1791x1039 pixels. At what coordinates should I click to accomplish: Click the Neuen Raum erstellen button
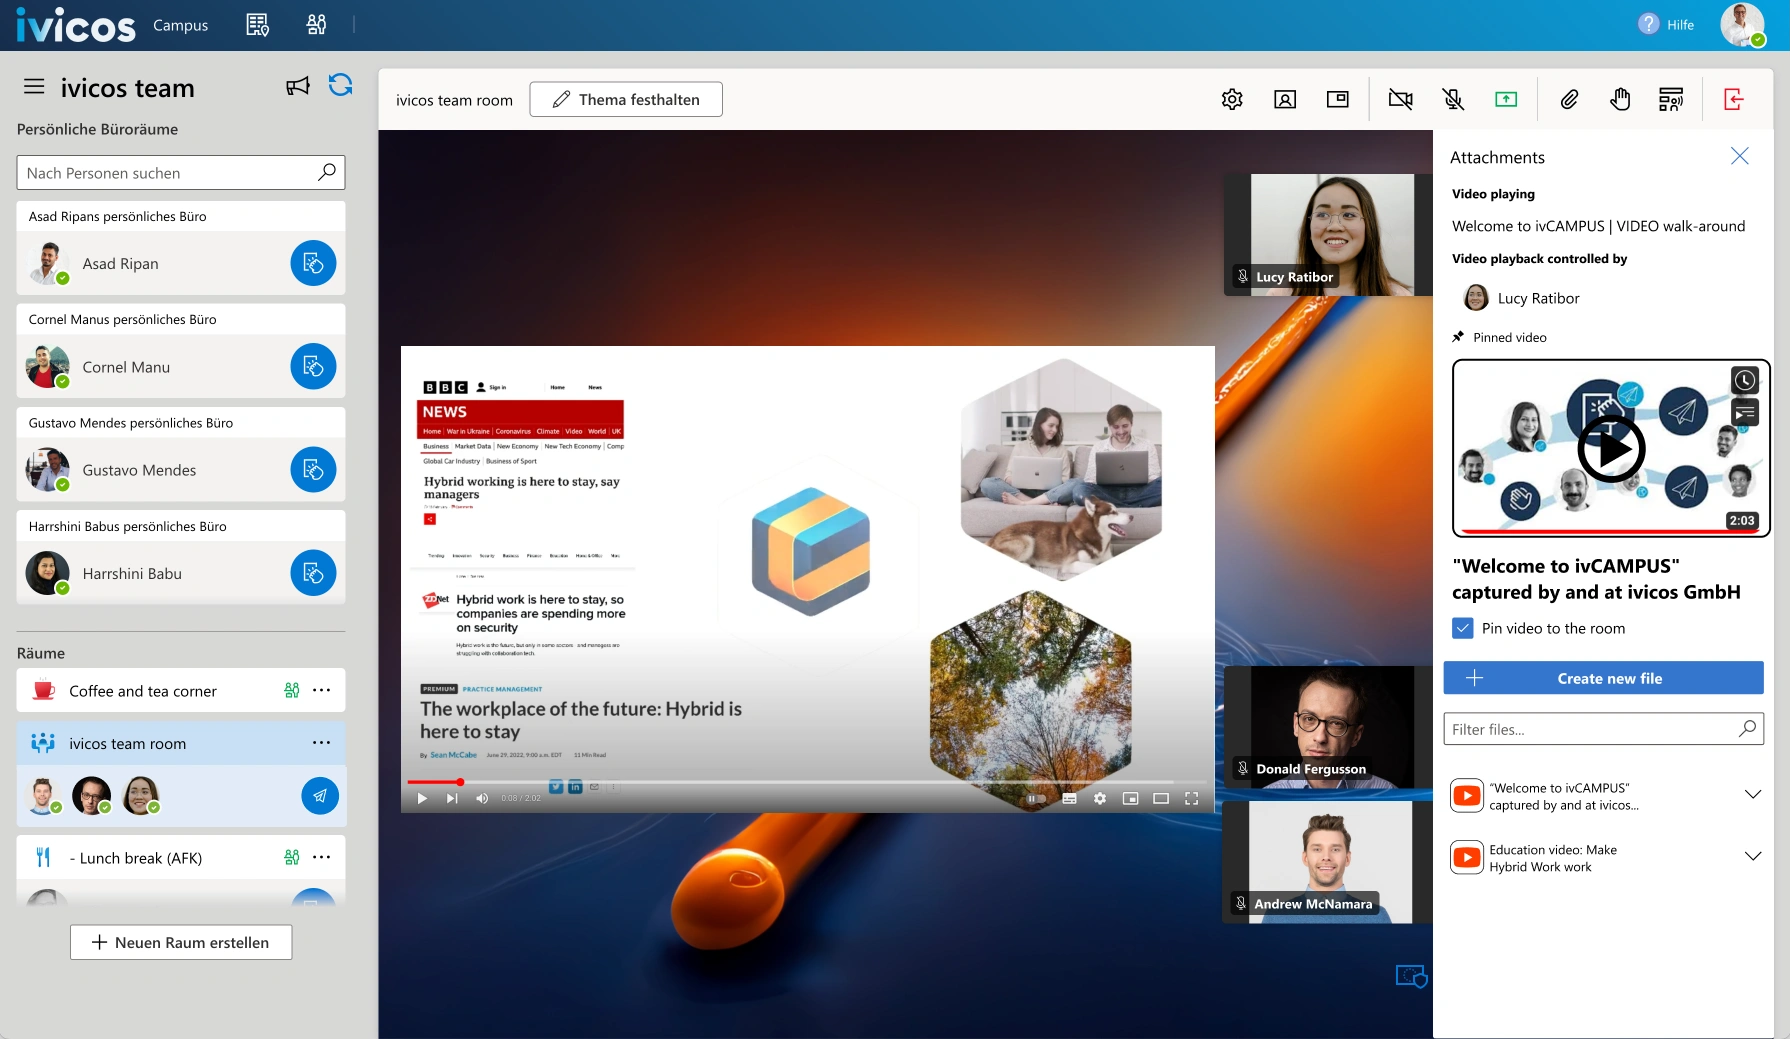(x=181, y=942)
